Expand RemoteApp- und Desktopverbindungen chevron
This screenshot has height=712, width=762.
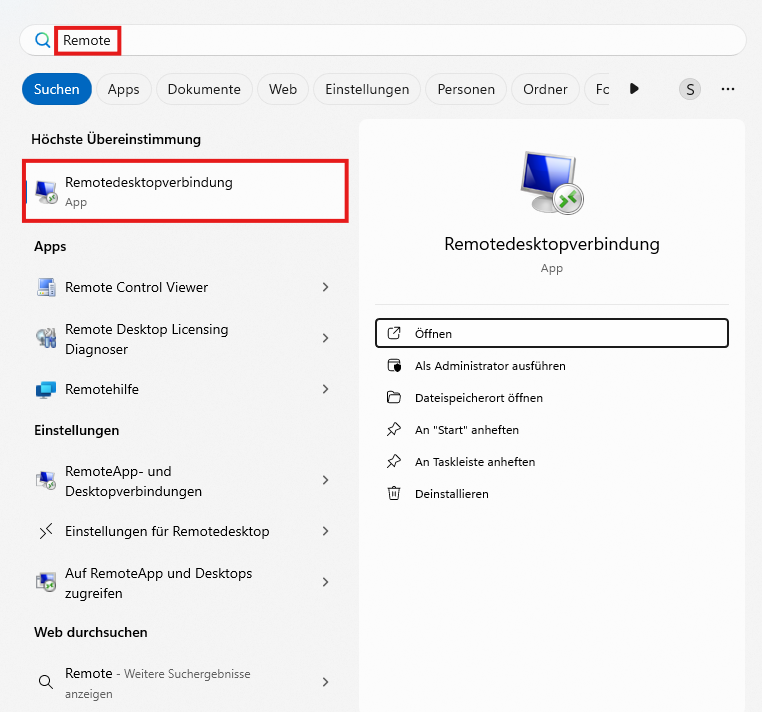tap(325, 480)
